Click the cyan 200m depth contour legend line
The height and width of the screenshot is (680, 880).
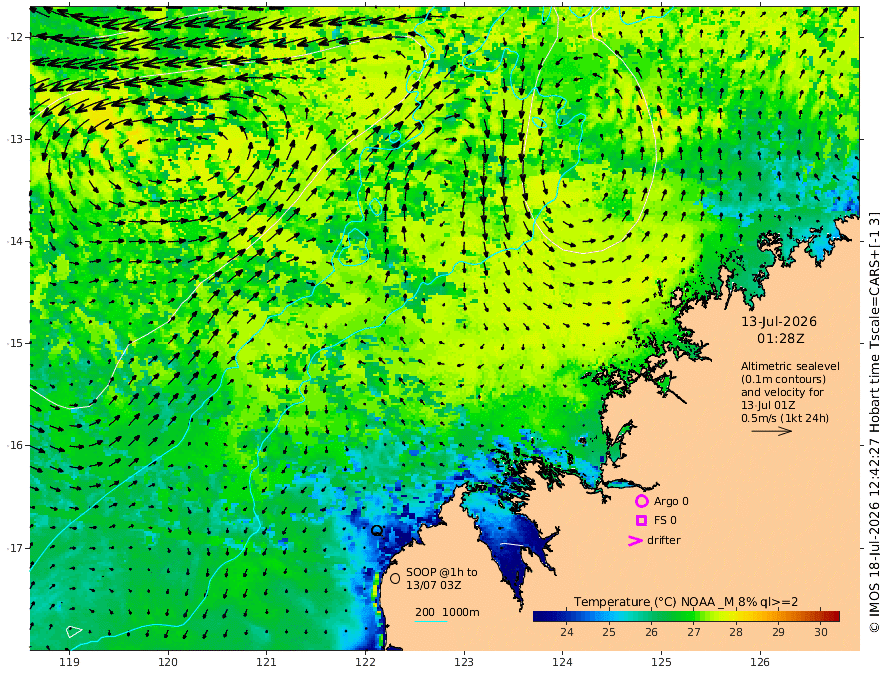431,621
